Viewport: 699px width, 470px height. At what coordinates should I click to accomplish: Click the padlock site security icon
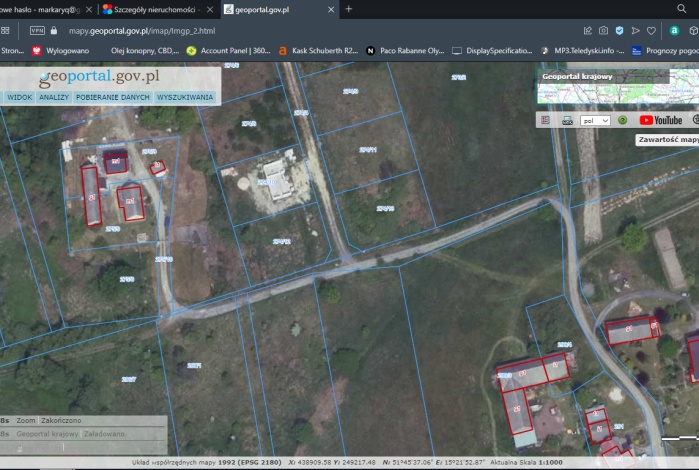pos(54,30)
